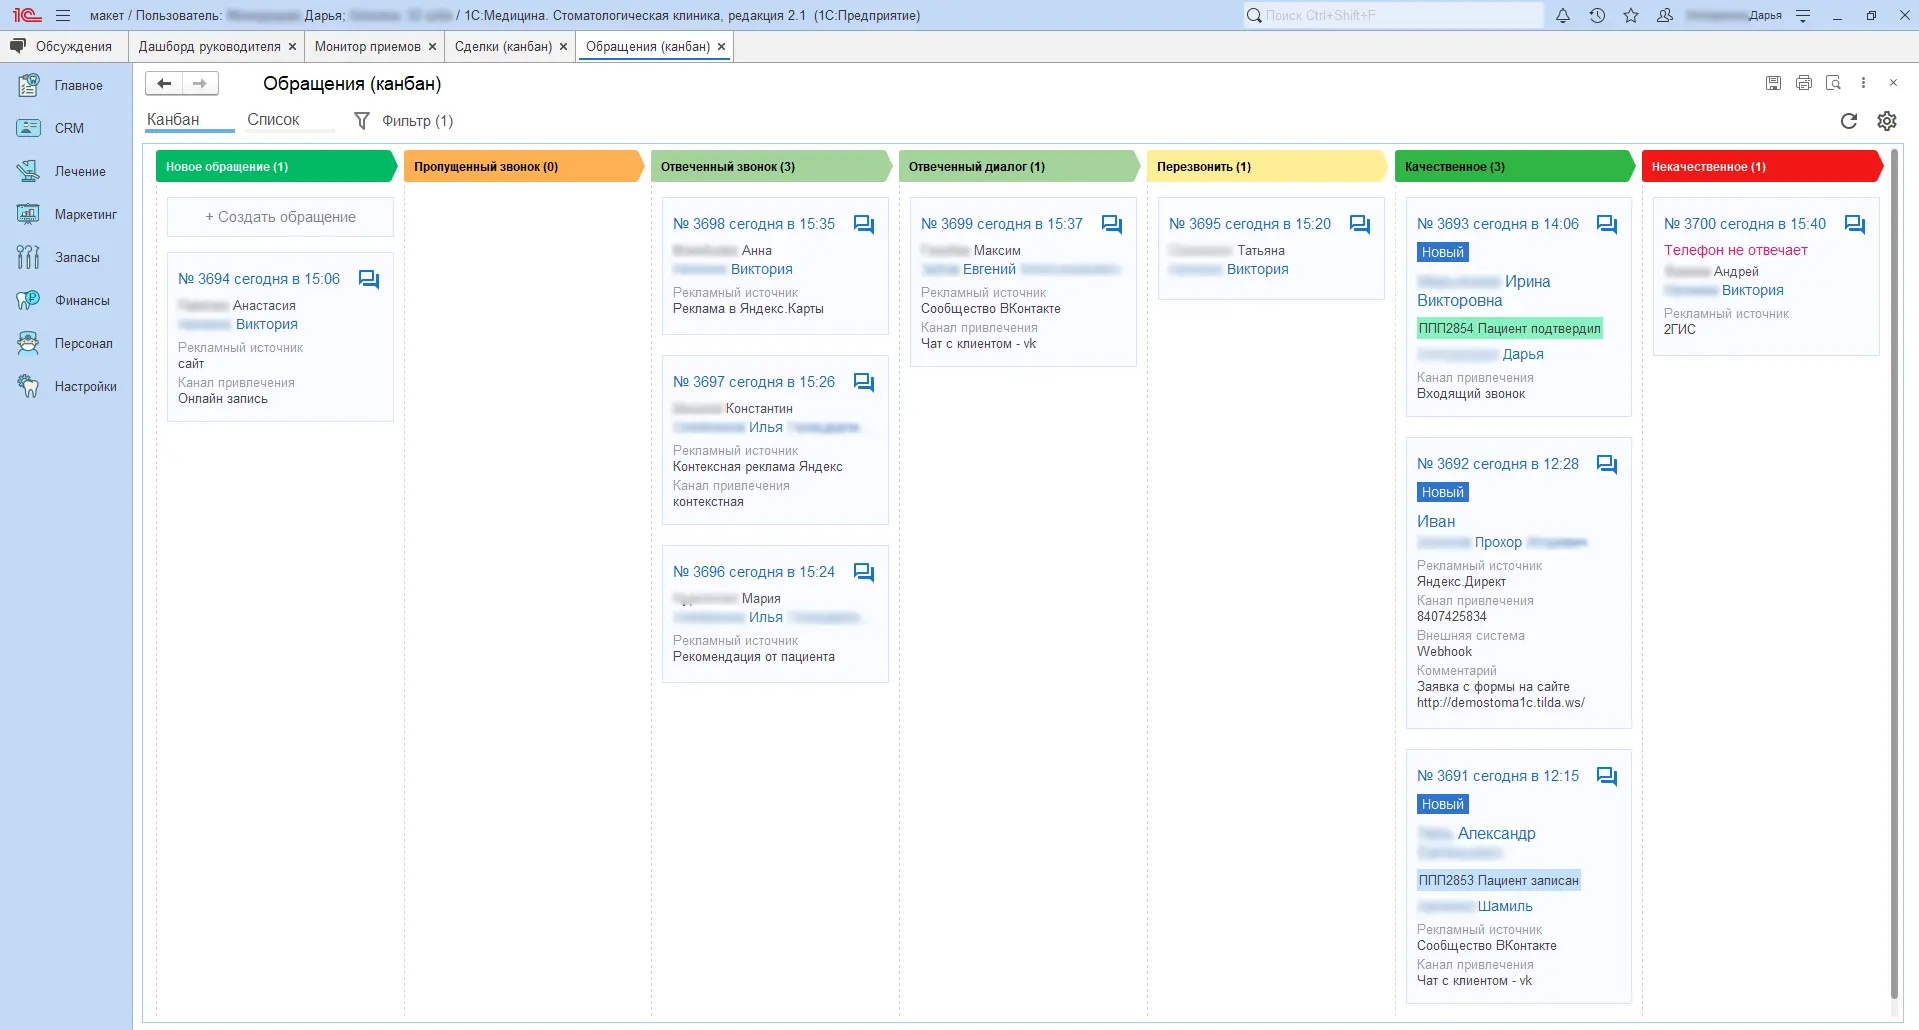Click the Некачественное (1) red column header
The image size is (1919, 1030).
coord(1760,167)
